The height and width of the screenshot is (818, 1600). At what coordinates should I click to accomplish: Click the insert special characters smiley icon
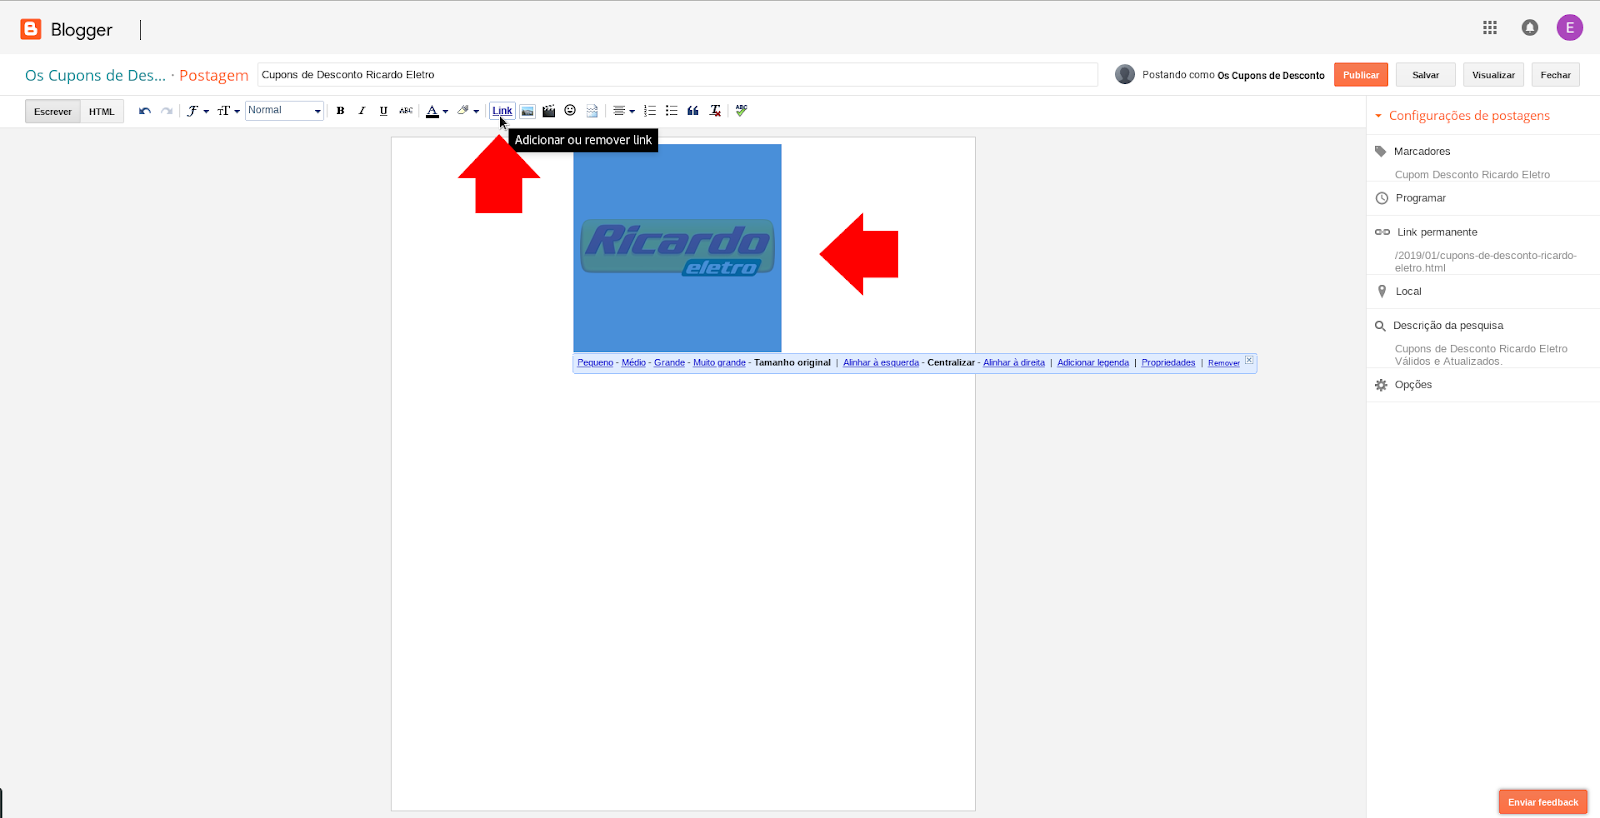(x=570, y=111)
